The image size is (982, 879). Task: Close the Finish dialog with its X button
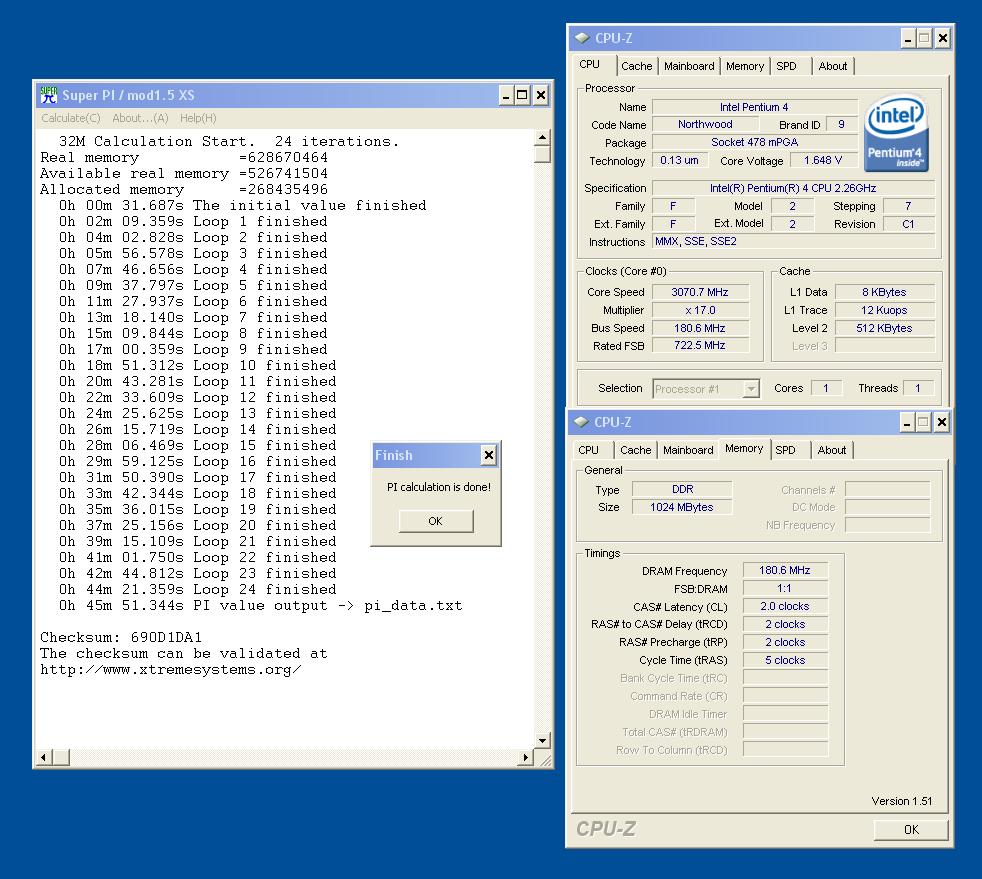point(489,455)
